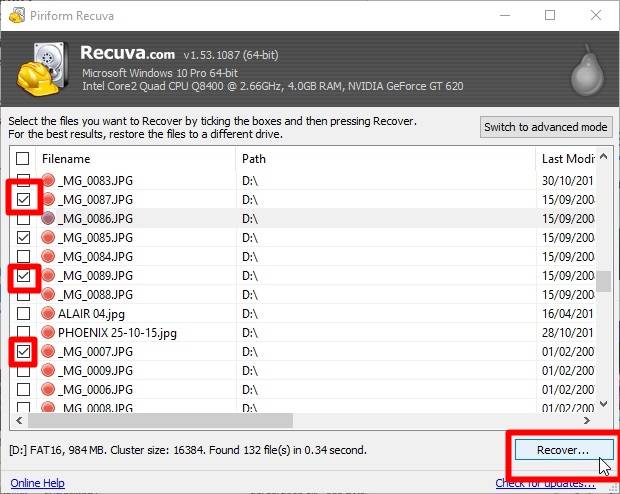Sort by the Filename column header
This screenshot has width=620, height=494.
136,159
